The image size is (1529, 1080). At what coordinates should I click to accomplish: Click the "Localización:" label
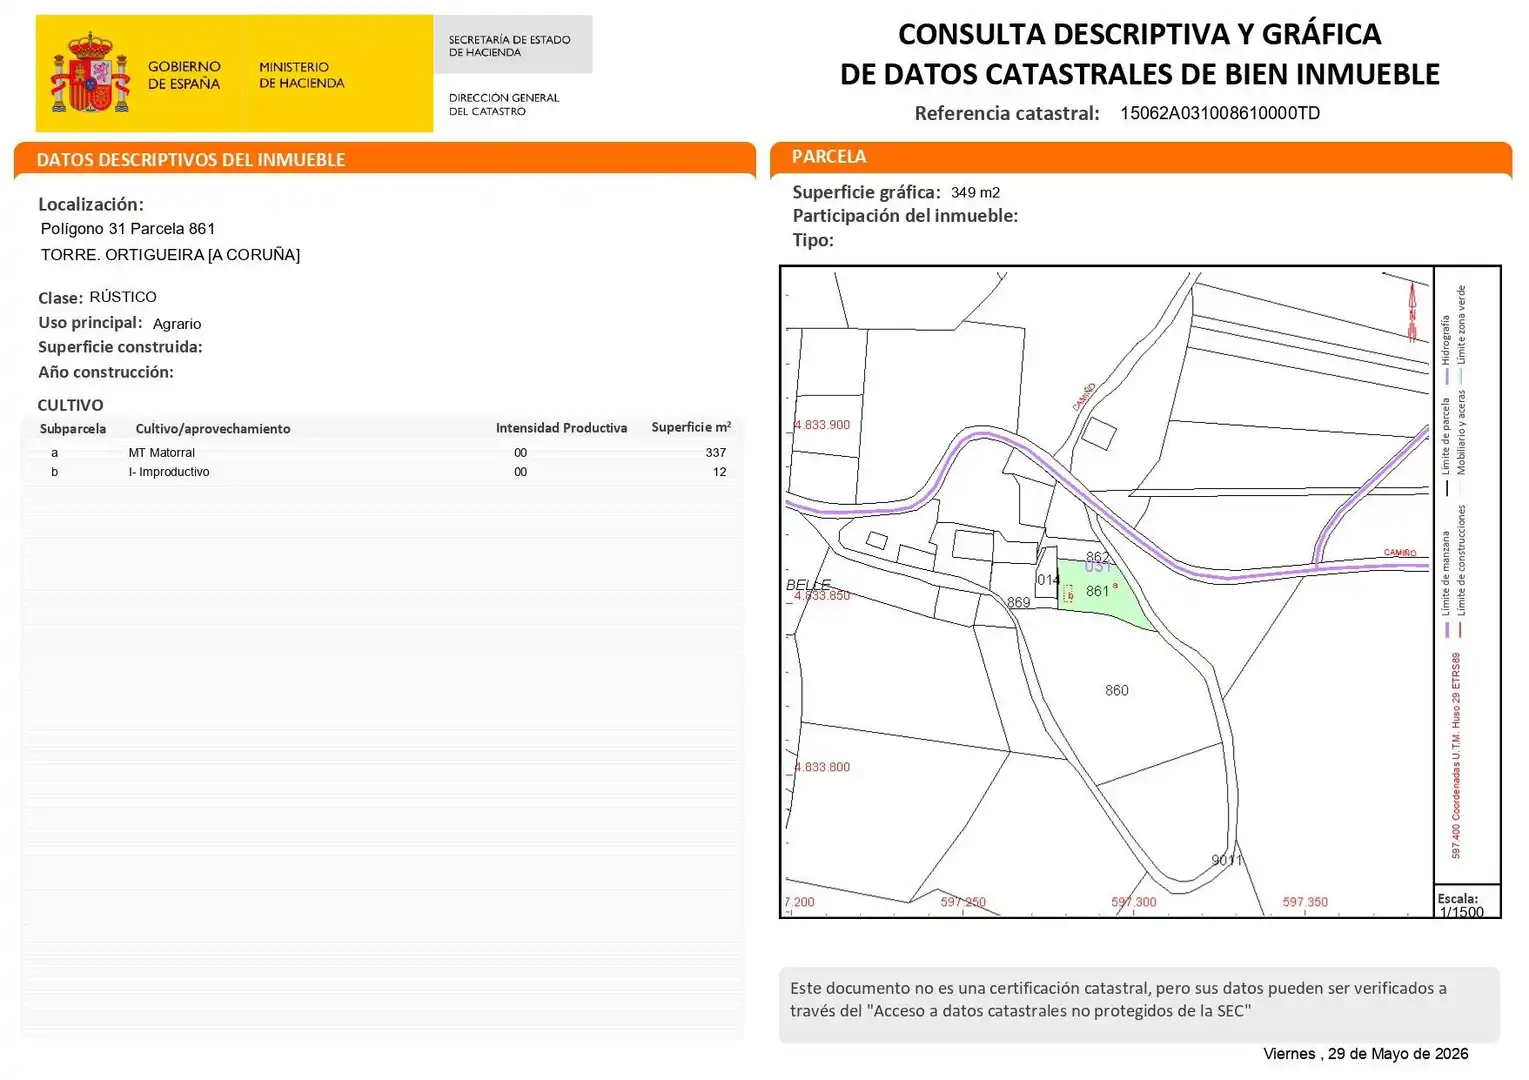point(91,204)
